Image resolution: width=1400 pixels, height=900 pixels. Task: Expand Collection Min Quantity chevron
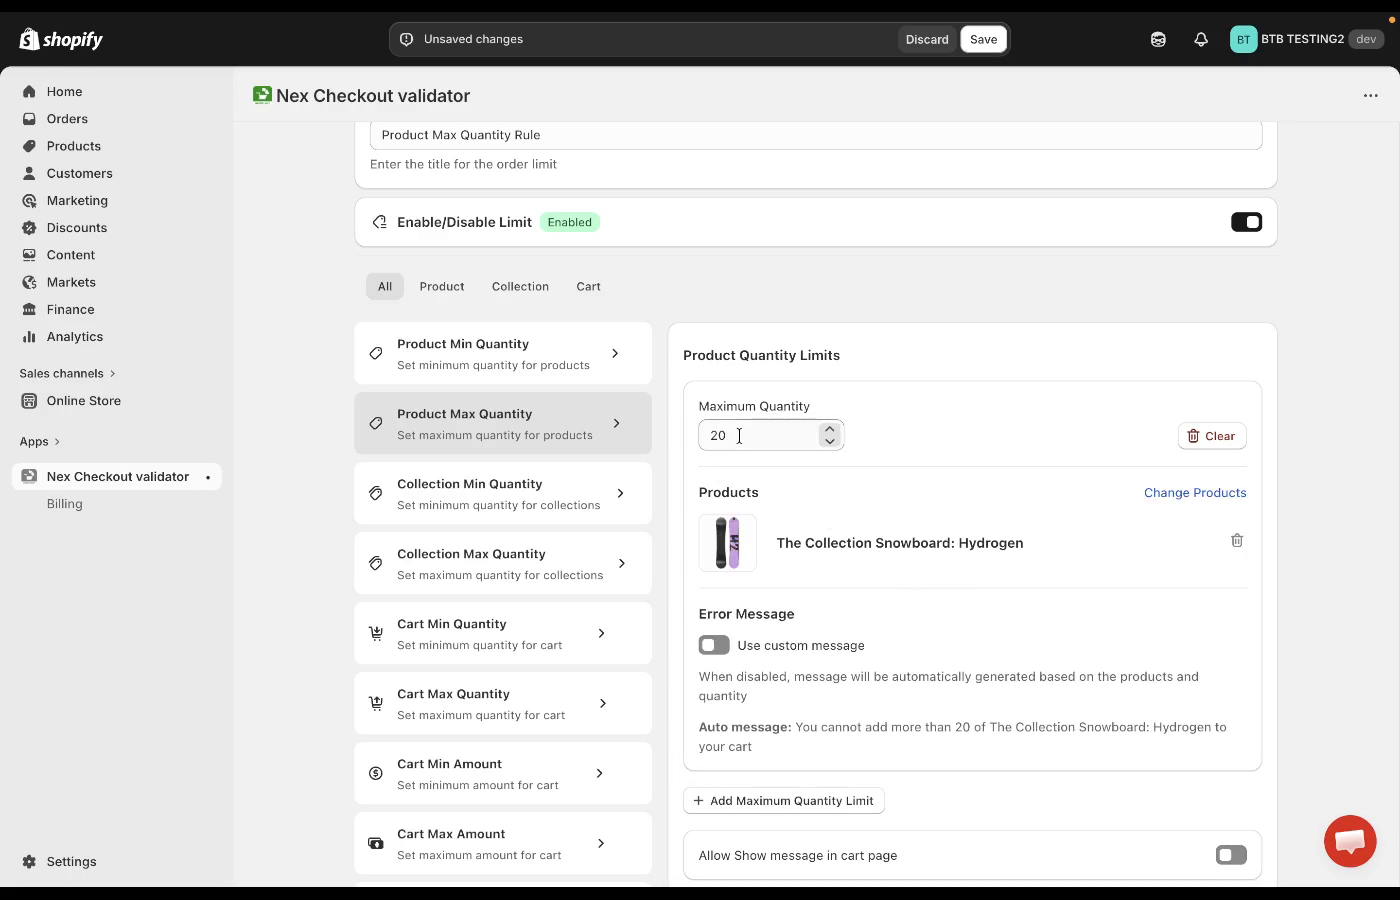click(x=621, y=493)
